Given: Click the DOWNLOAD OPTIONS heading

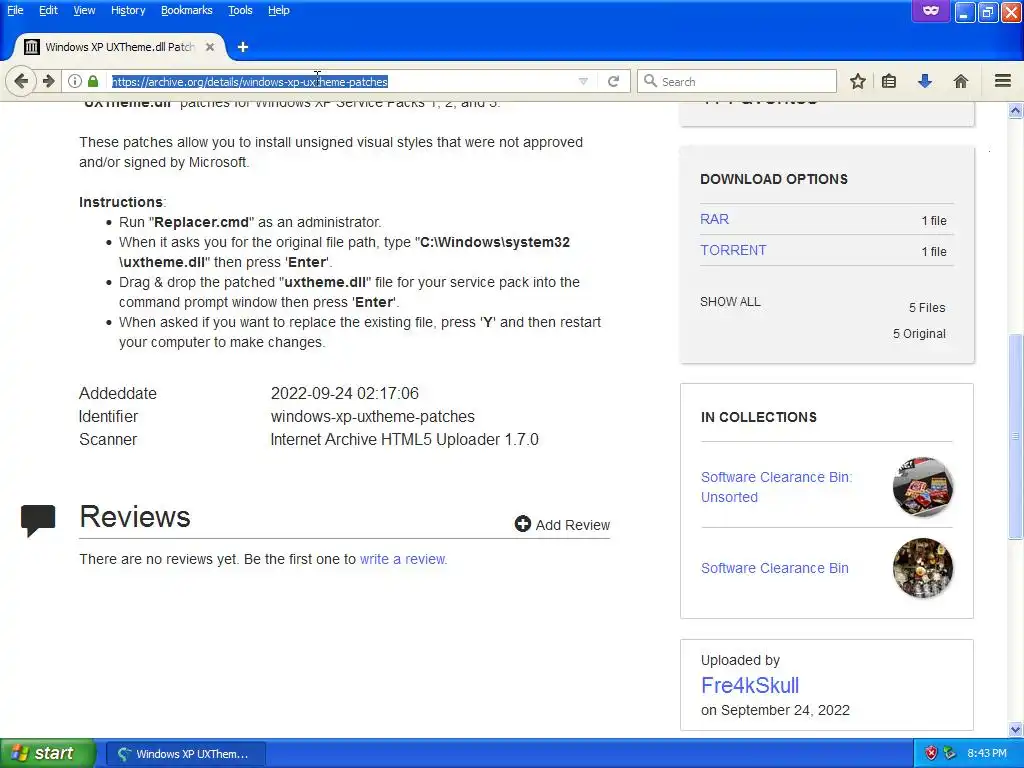Looking at the screenshot, I should 774,179.
